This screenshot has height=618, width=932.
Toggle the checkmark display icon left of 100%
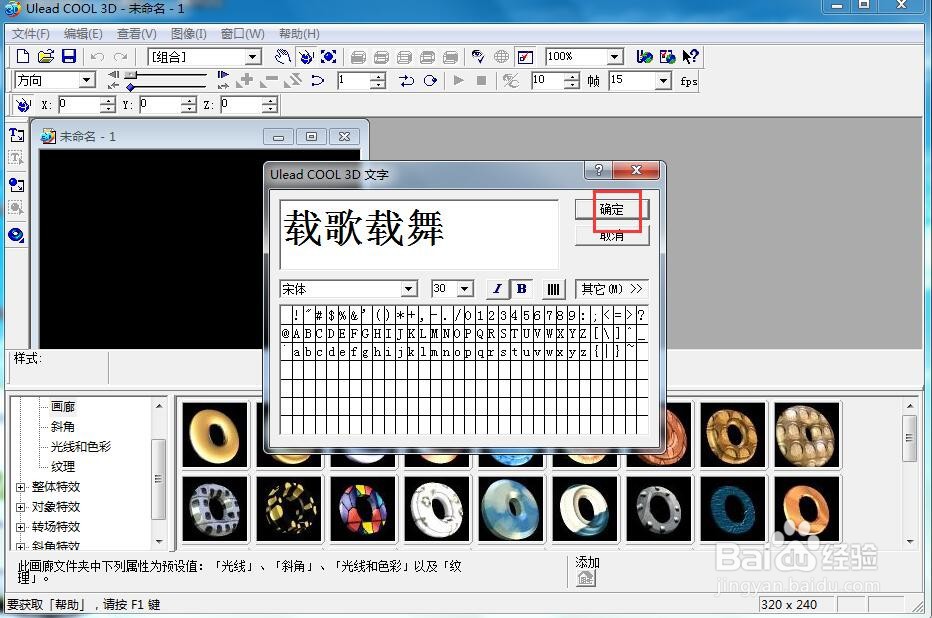[526, 57]
